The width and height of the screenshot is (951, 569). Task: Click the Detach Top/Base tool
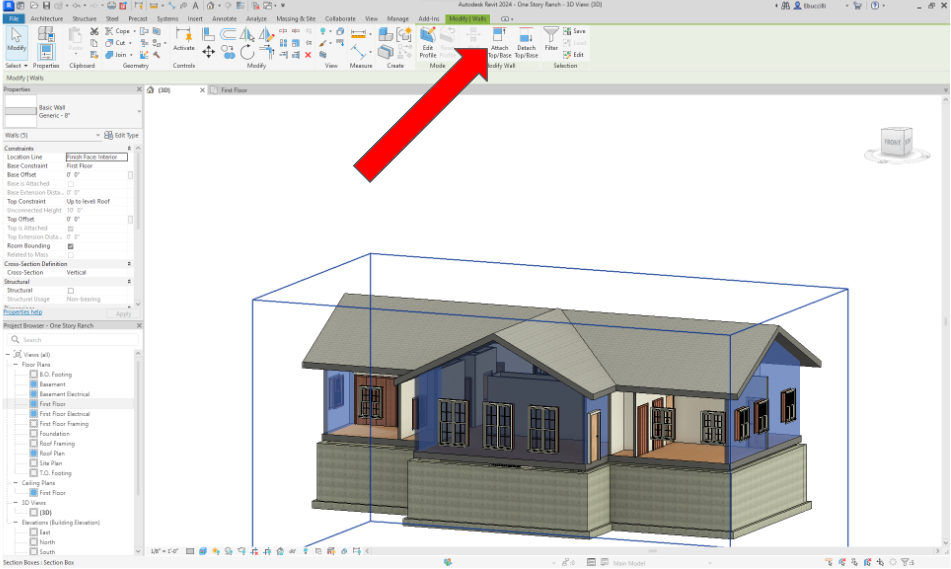tap(526, 42)
